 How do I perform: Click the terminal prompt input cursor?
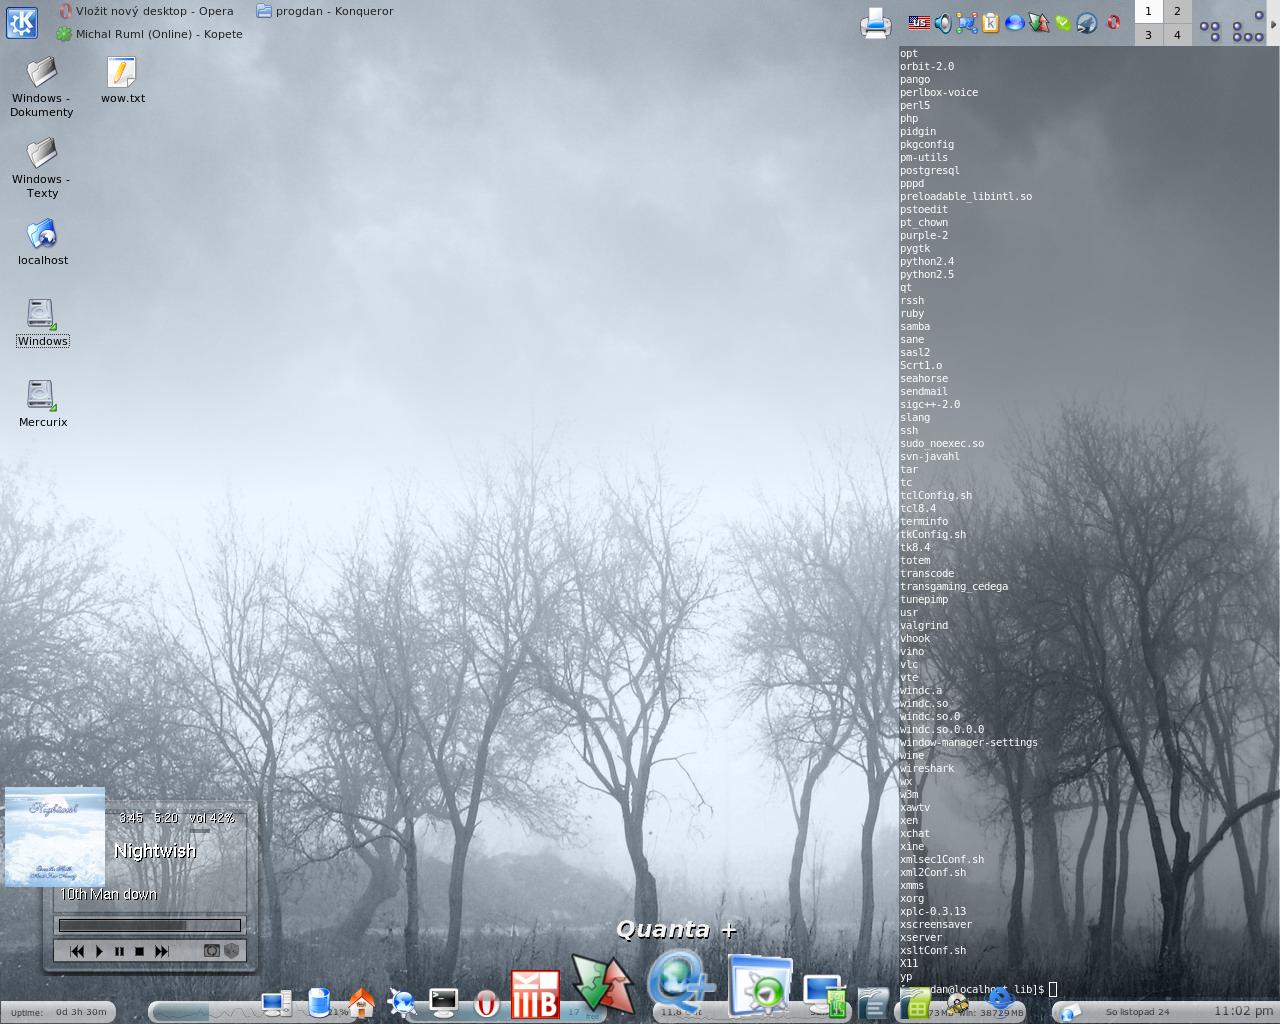[x=1053, y=989]
